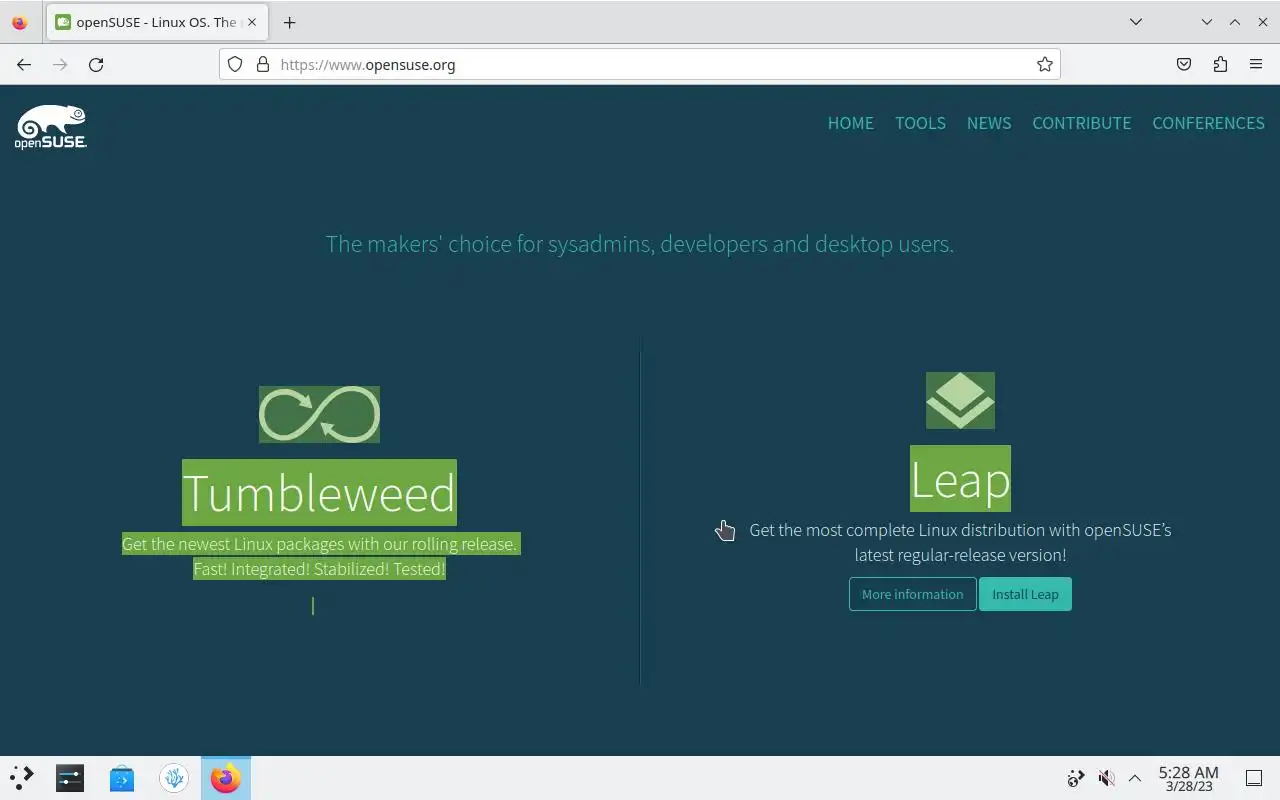Expand the list all tabs dropdown
The image size is (1280, 800).
(1136, 22)
